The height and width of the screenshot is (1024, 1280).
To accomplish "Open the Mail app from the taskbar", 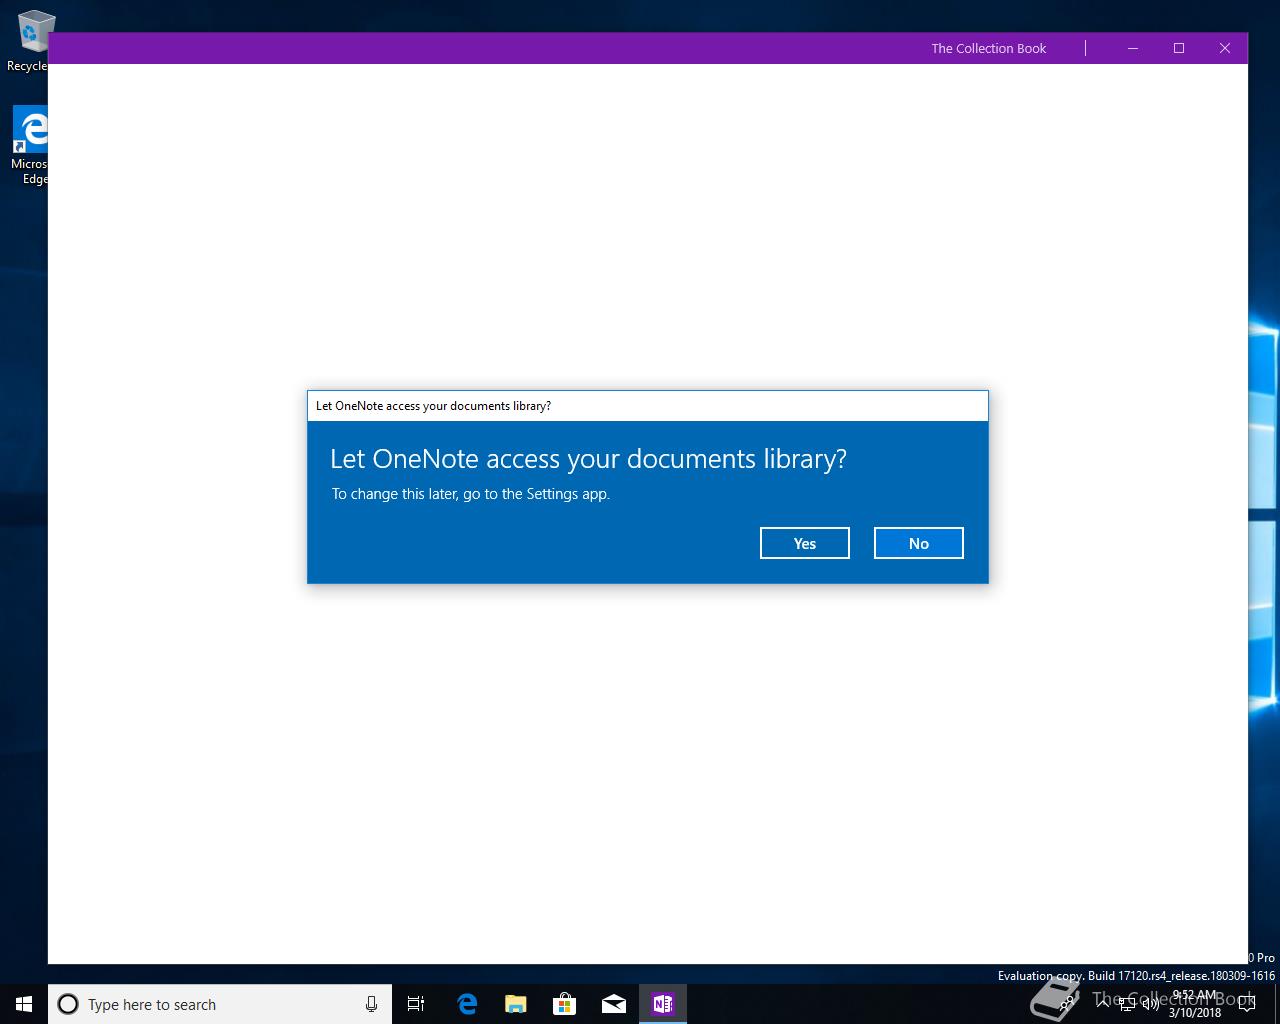I will pos(614,1004).
